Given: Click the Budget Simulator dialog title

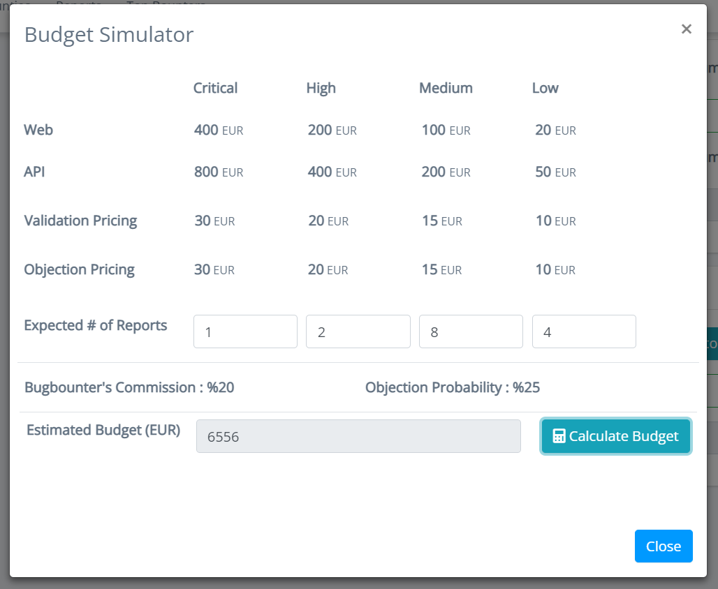Looking at the screenshot, I should pyautogui.click(x=109, y=35).
